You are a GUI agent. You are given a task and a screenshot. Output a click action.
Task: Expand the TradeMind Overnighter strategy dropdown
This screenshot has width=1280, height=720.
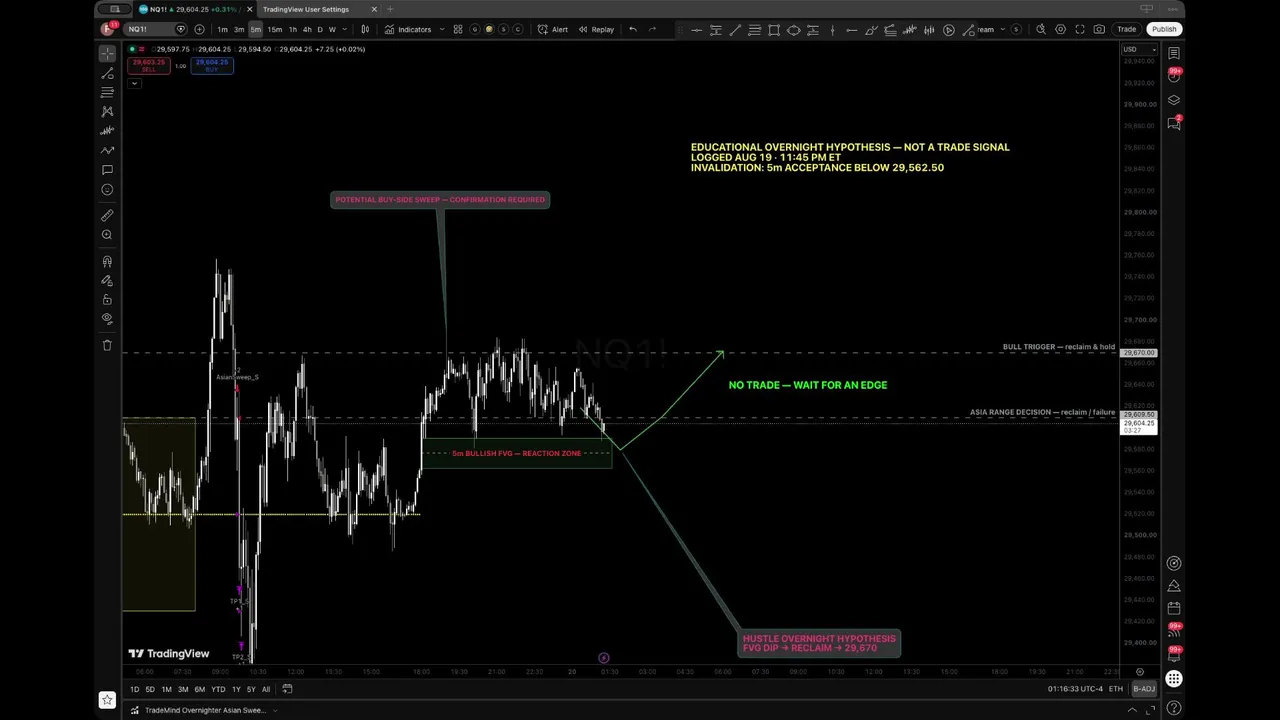point(276,710)
